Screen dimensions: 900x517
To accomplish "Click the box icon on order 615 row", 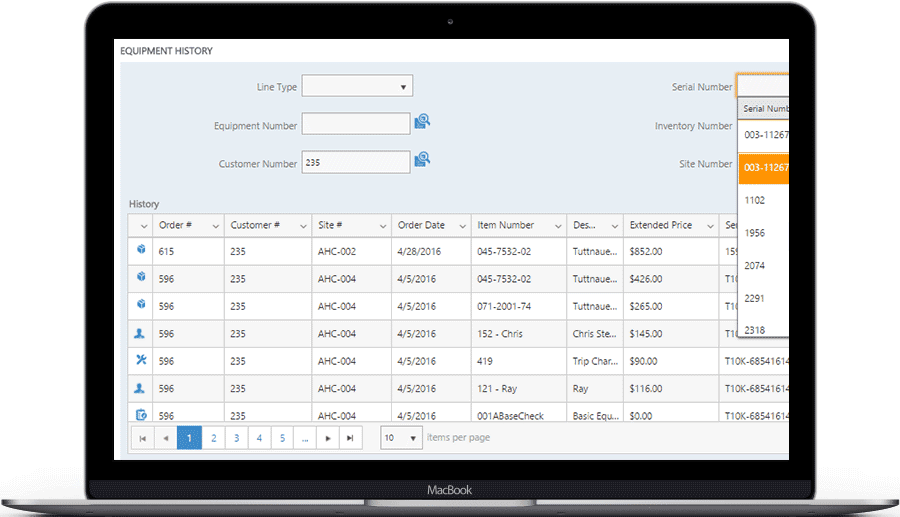I will coord(141,249).
